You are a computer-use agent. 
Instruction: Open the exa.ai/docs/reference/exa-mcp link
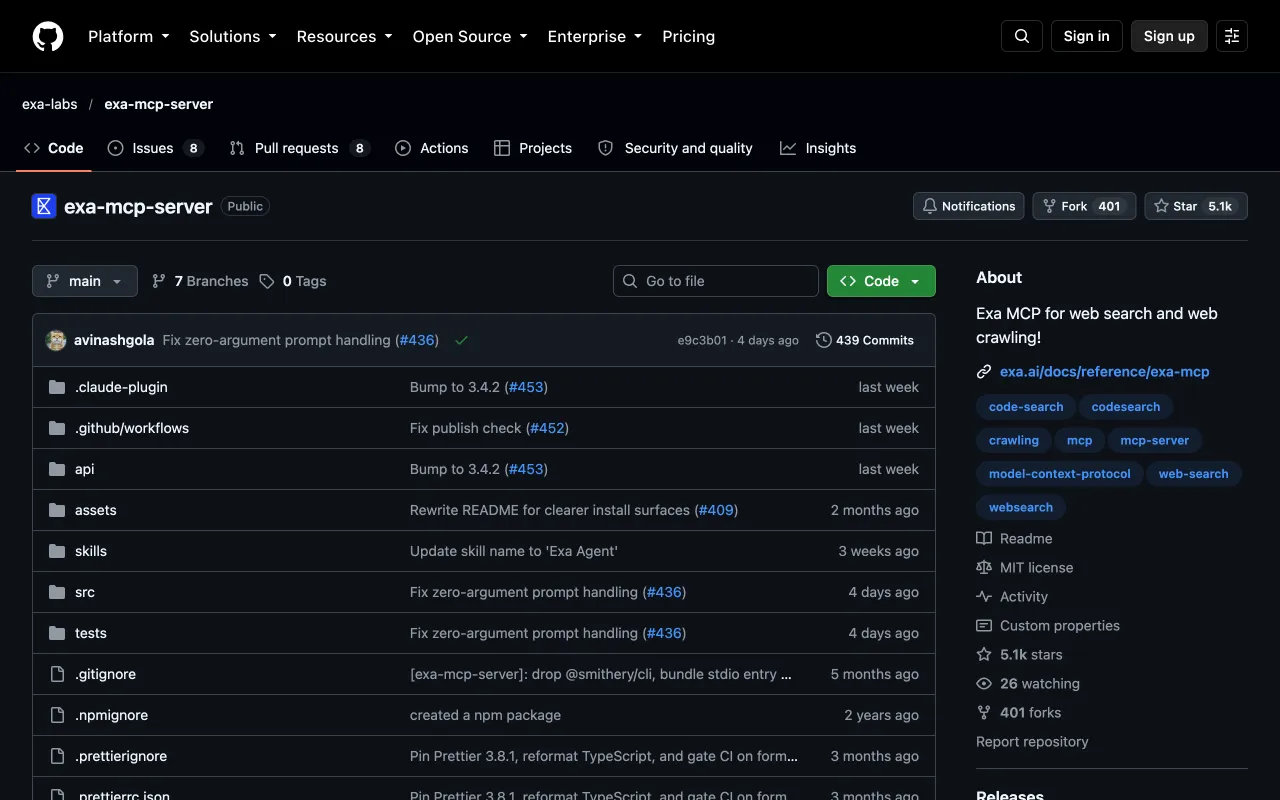tap(1104, 371)
